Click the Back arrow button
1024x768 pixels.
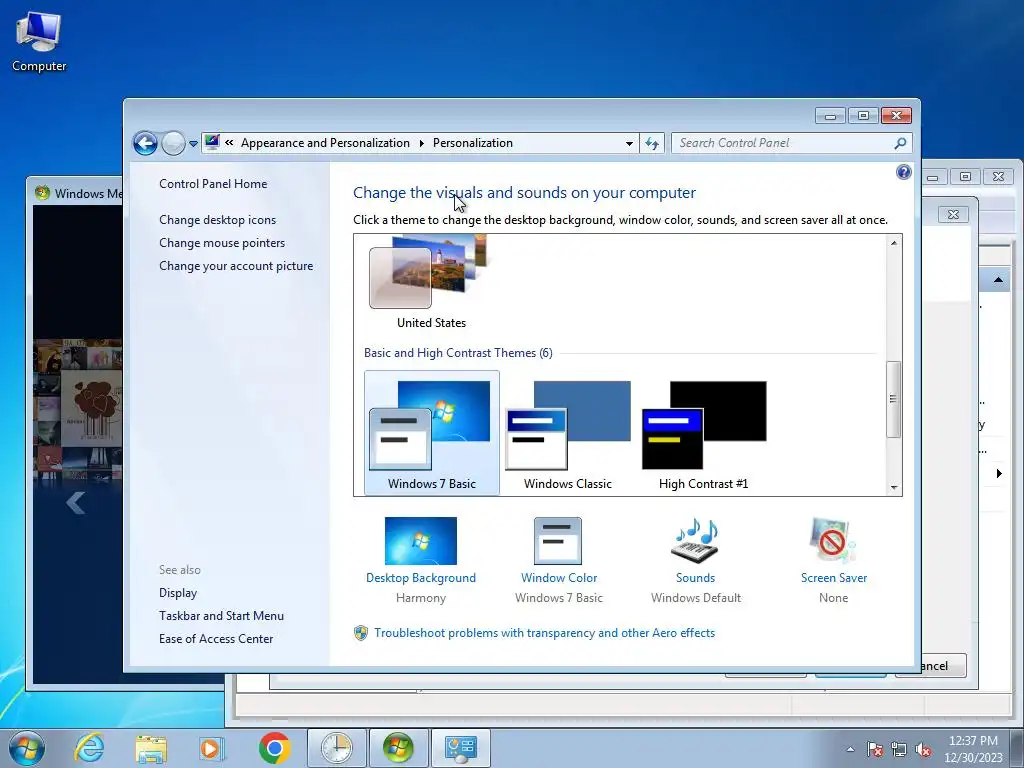coord(145,143)
